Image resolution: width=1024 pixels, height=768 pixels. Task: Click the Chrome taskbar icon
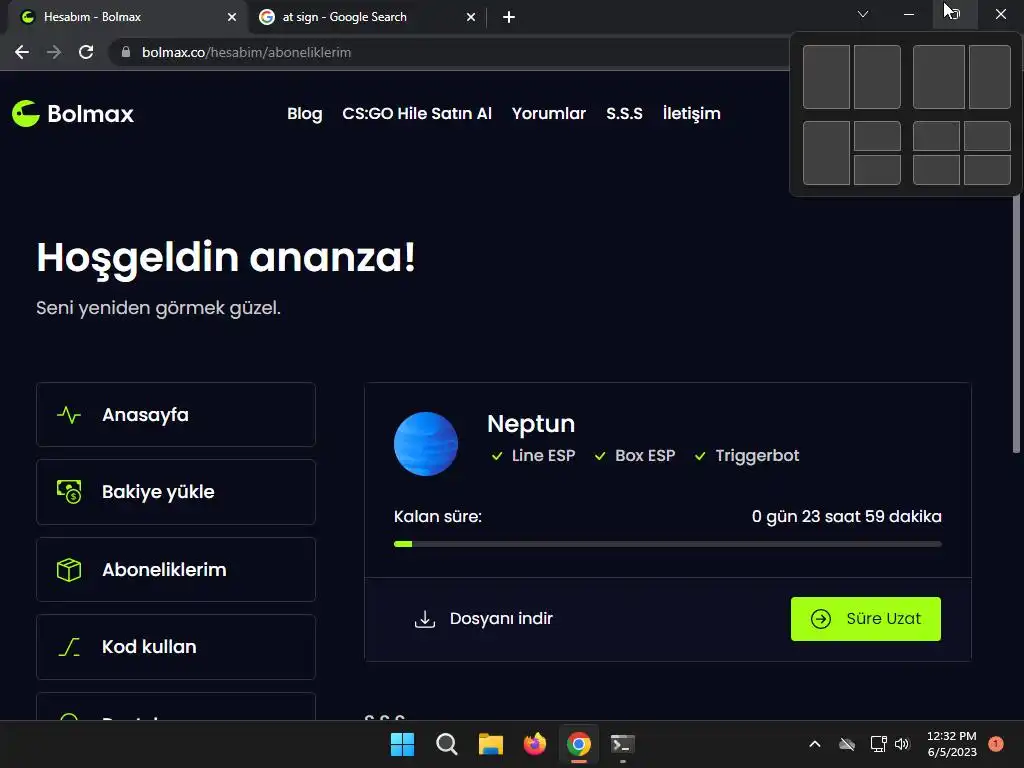click(579, 744)
